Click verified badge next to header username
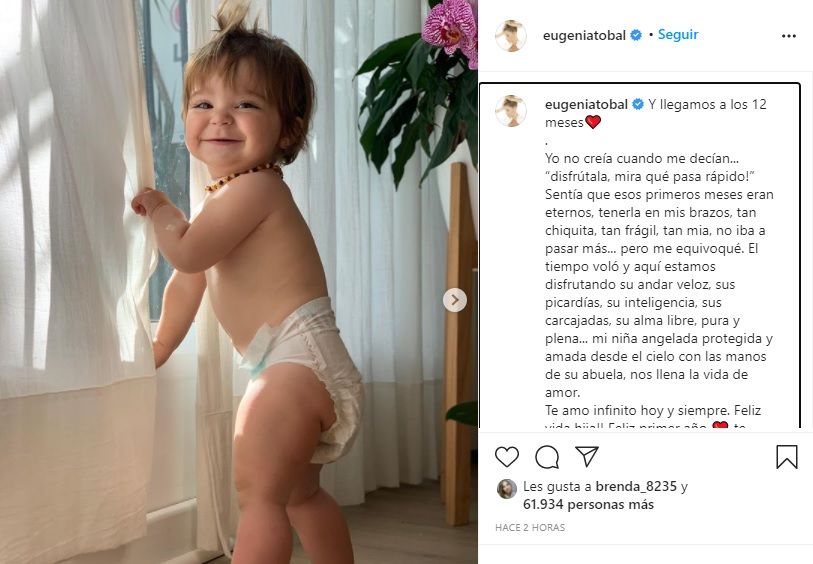813x564 pixels. click(x=636, y=35)
